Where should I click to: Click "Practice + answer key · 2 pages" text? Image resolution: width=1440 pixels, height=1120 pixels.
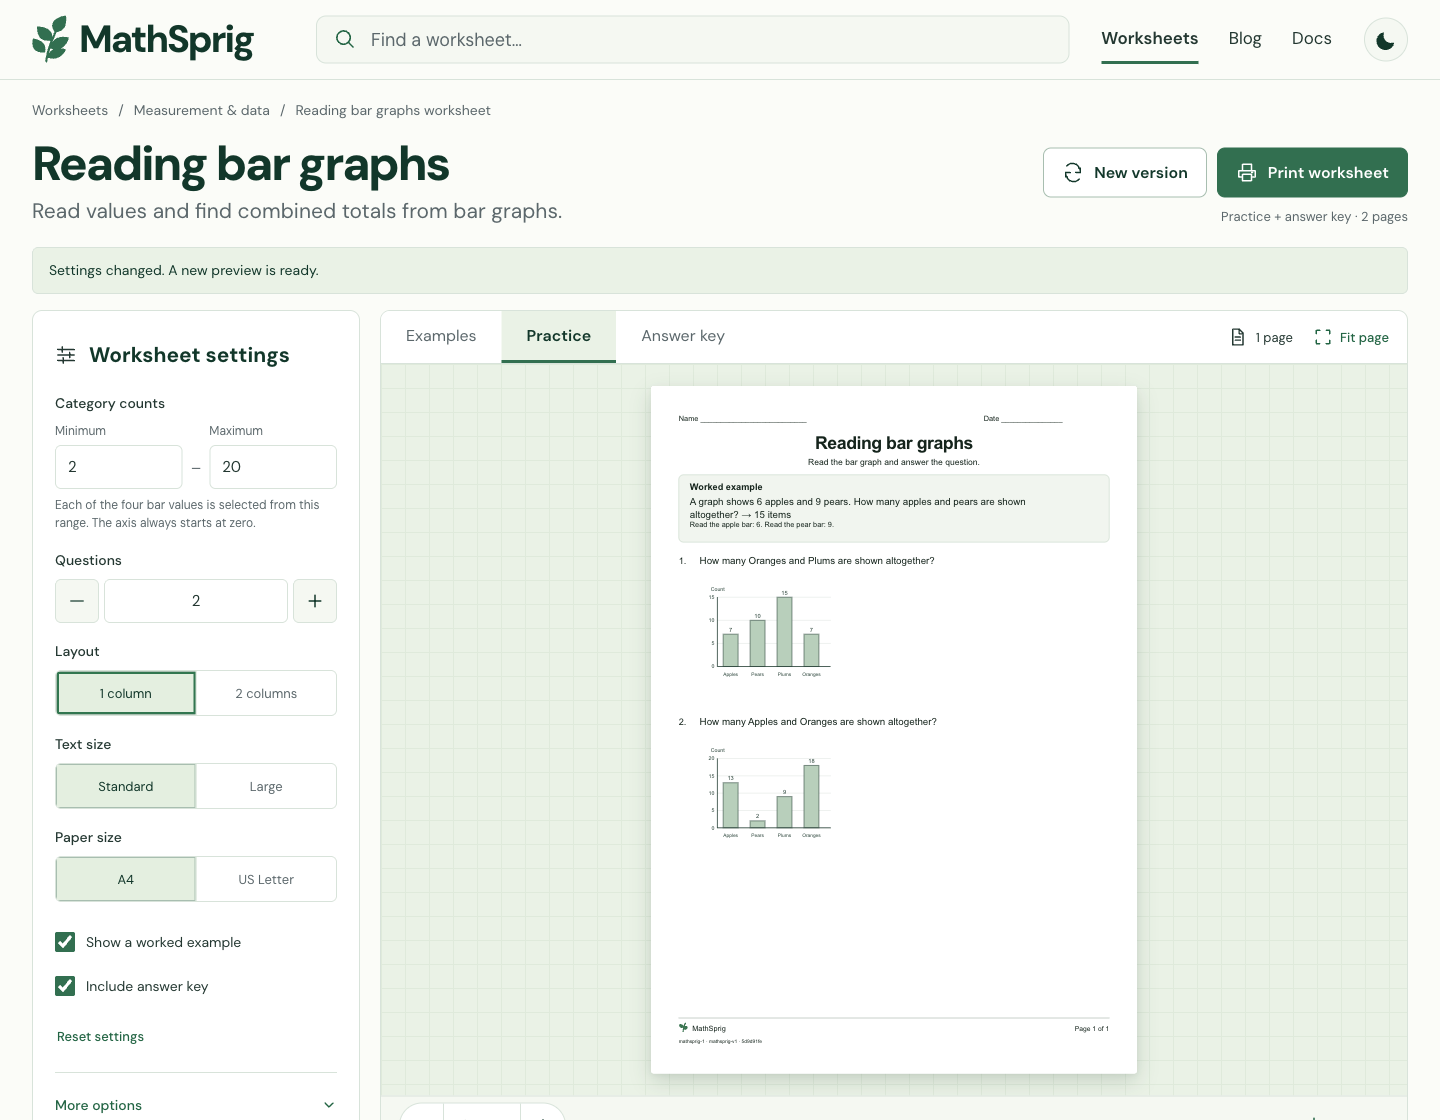click(x=1314, y=217)
